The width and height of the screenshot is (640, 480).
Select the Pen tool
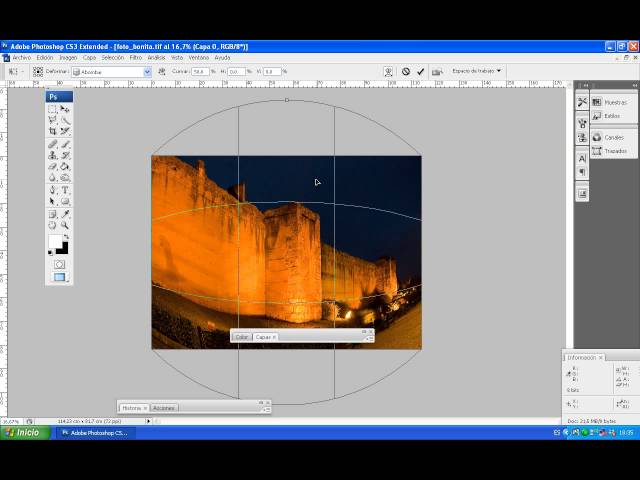[53, 190]
